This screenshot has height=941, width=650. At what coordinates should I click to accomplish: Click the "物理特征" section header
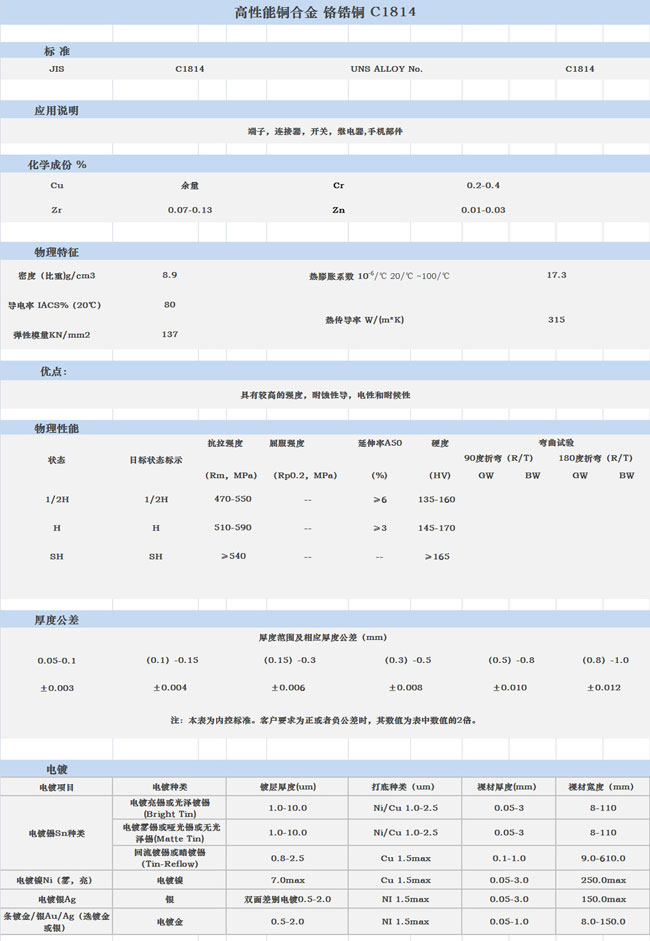tap(56, 251)
